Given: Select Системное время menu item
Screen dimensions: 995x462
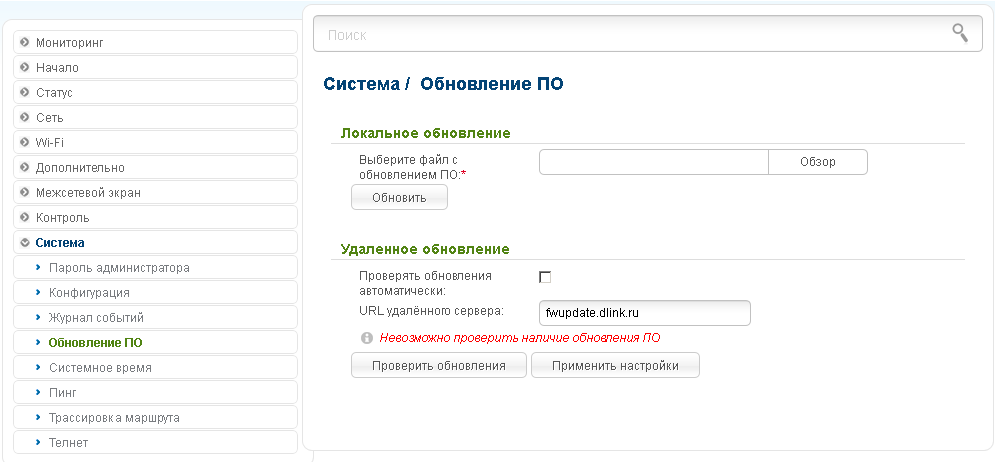Looking at the screenshot, I should (x=100, y=368).
